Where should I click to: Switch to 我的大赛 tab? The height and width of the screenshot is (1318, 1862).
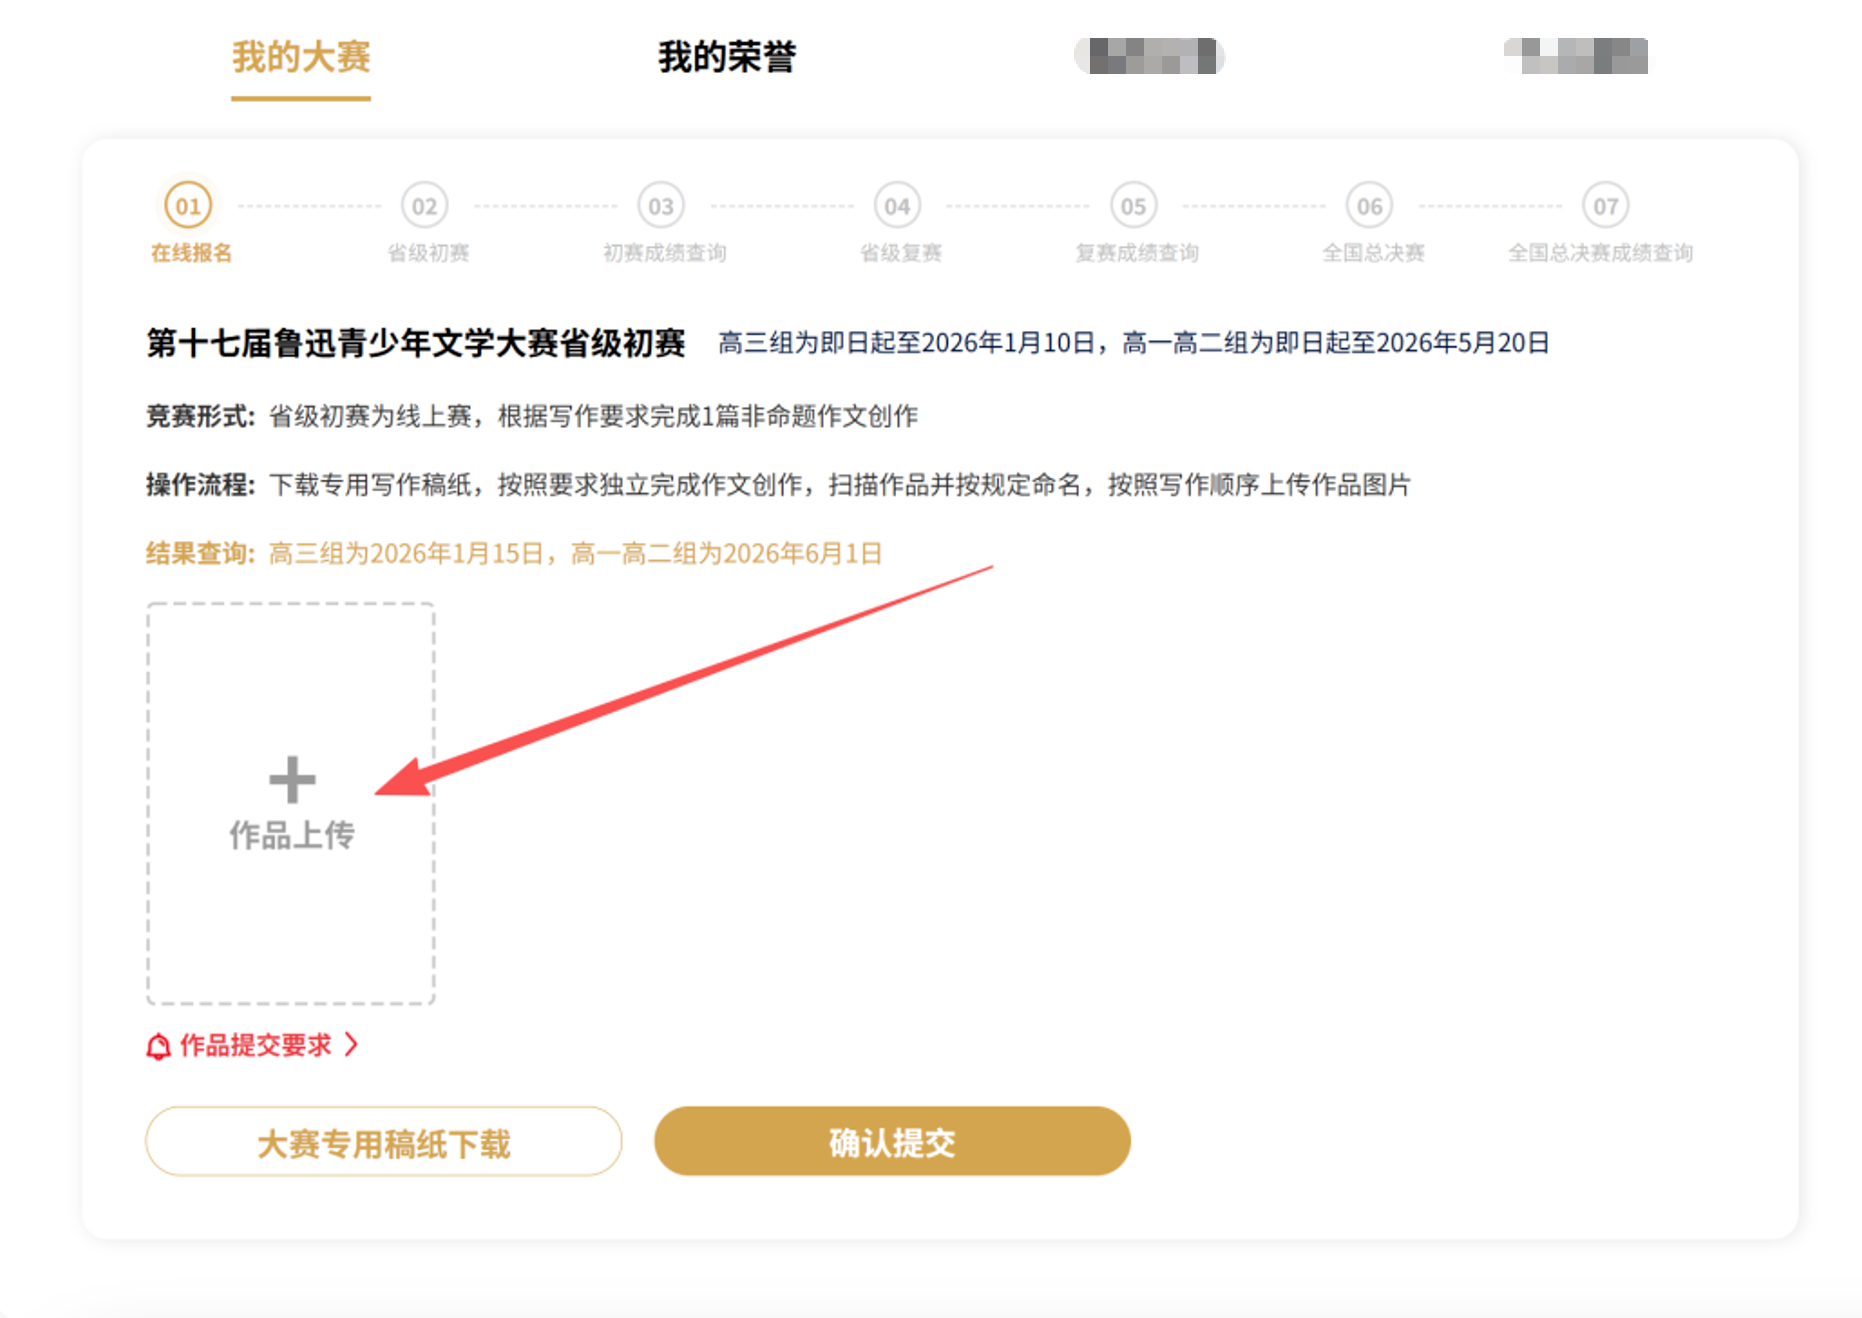click(301, 57)
